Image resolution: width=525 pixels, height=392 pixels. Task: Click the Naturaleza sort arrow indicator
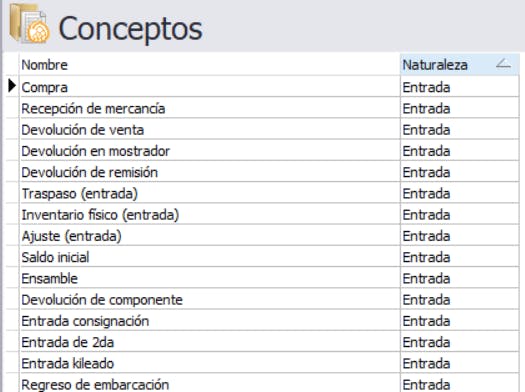[x=503, y=64]
